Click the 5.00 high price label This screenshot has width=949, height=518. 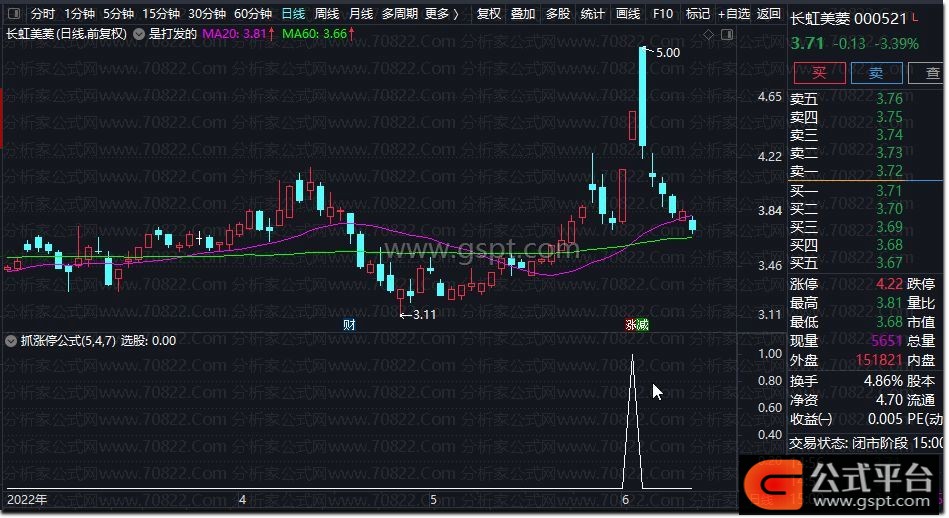tap(668, 53)
